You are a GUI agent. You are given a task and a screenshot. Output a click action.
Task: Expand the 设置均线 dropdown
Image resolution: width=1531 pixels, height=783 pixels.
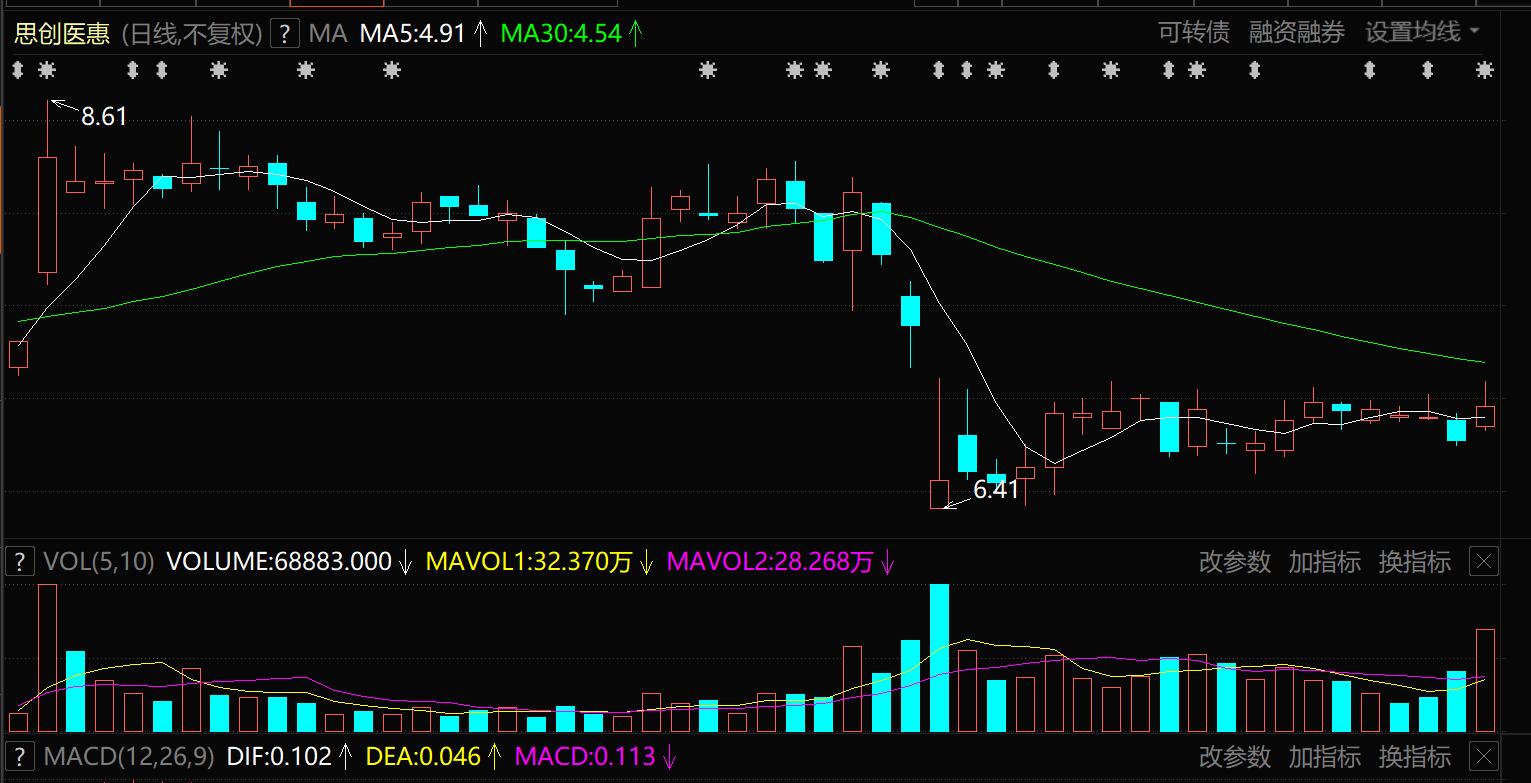1422,33
